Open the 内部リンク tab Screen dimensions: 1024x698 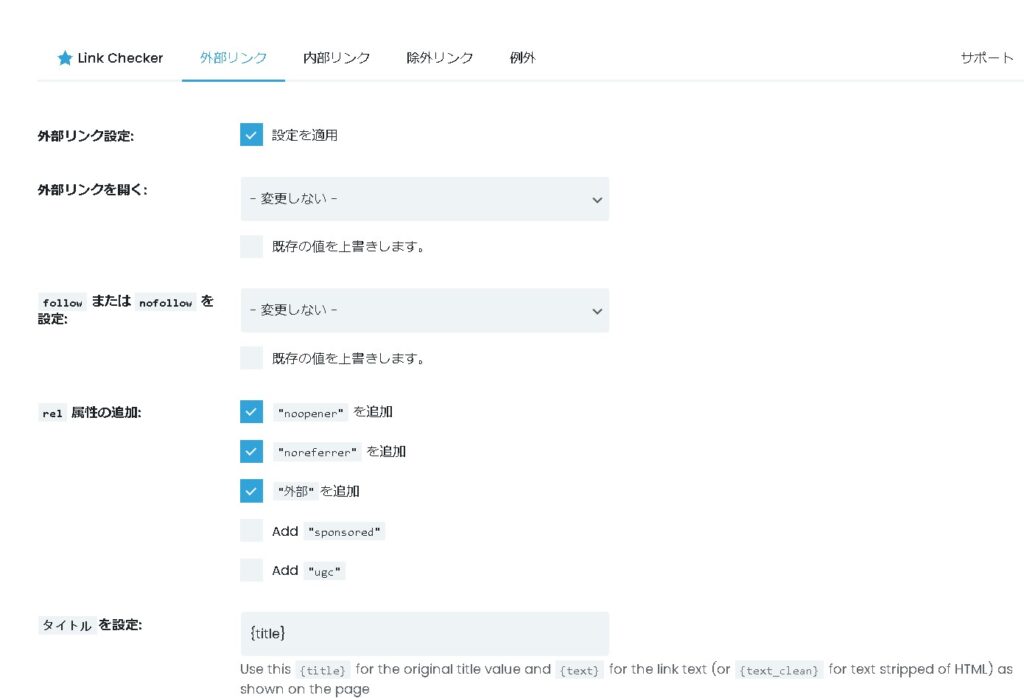[x=336, y=58]
